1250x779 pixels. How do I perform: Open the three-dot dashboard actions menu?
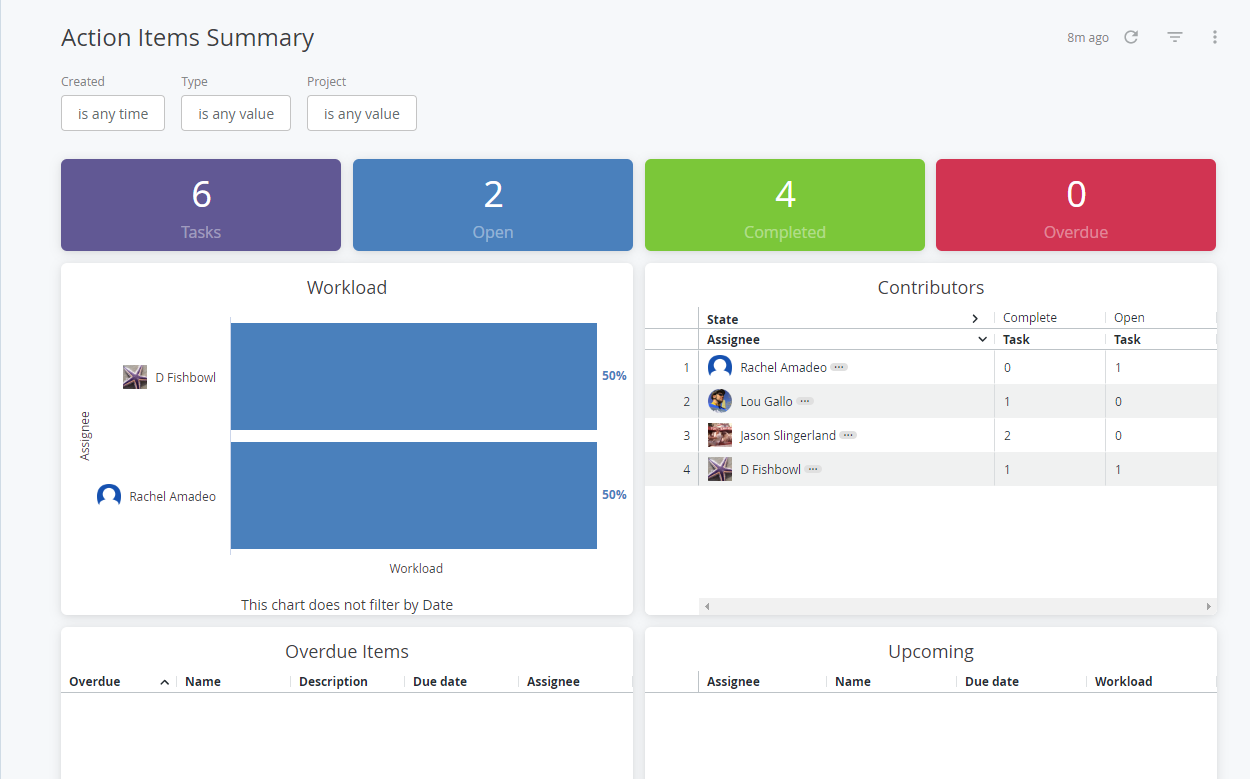pyautogui.click(x=1215, y=37)
